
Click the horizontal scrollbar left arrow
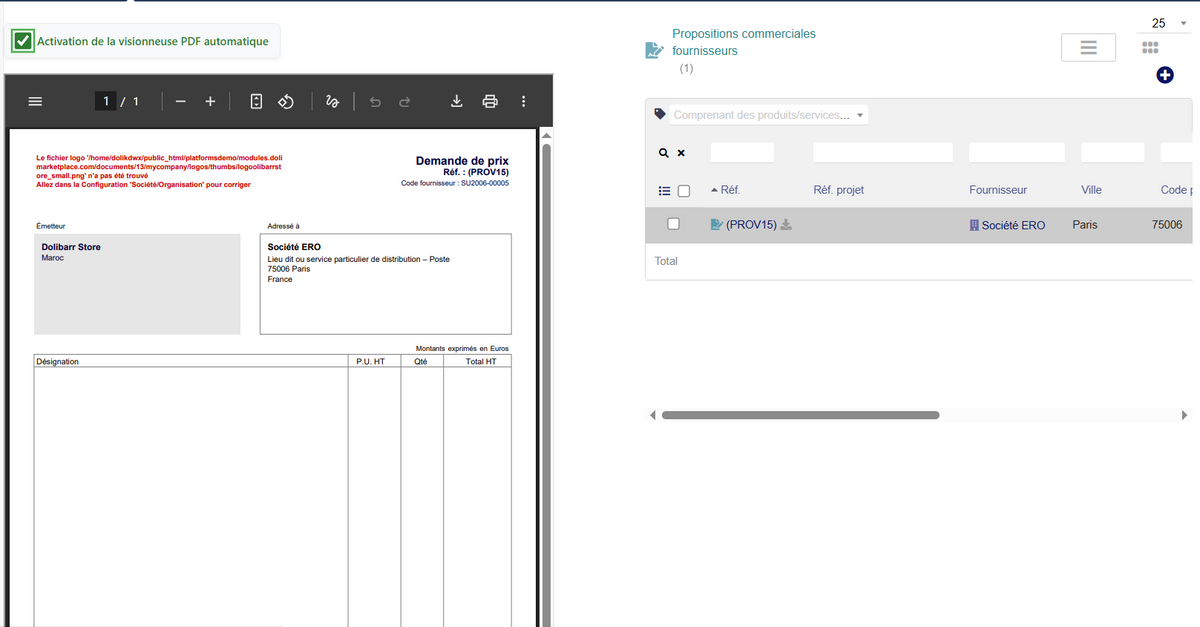pos(653,415)
